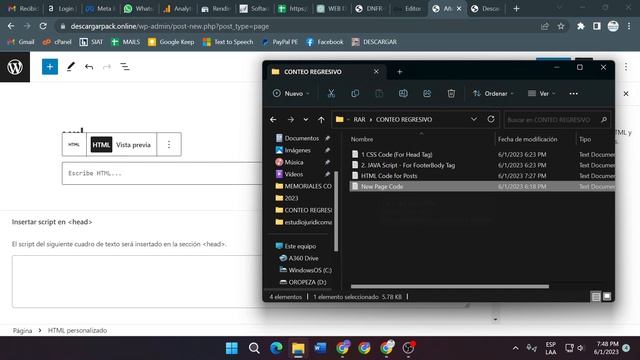Expand recent locations chevron in Explorer

306,120
